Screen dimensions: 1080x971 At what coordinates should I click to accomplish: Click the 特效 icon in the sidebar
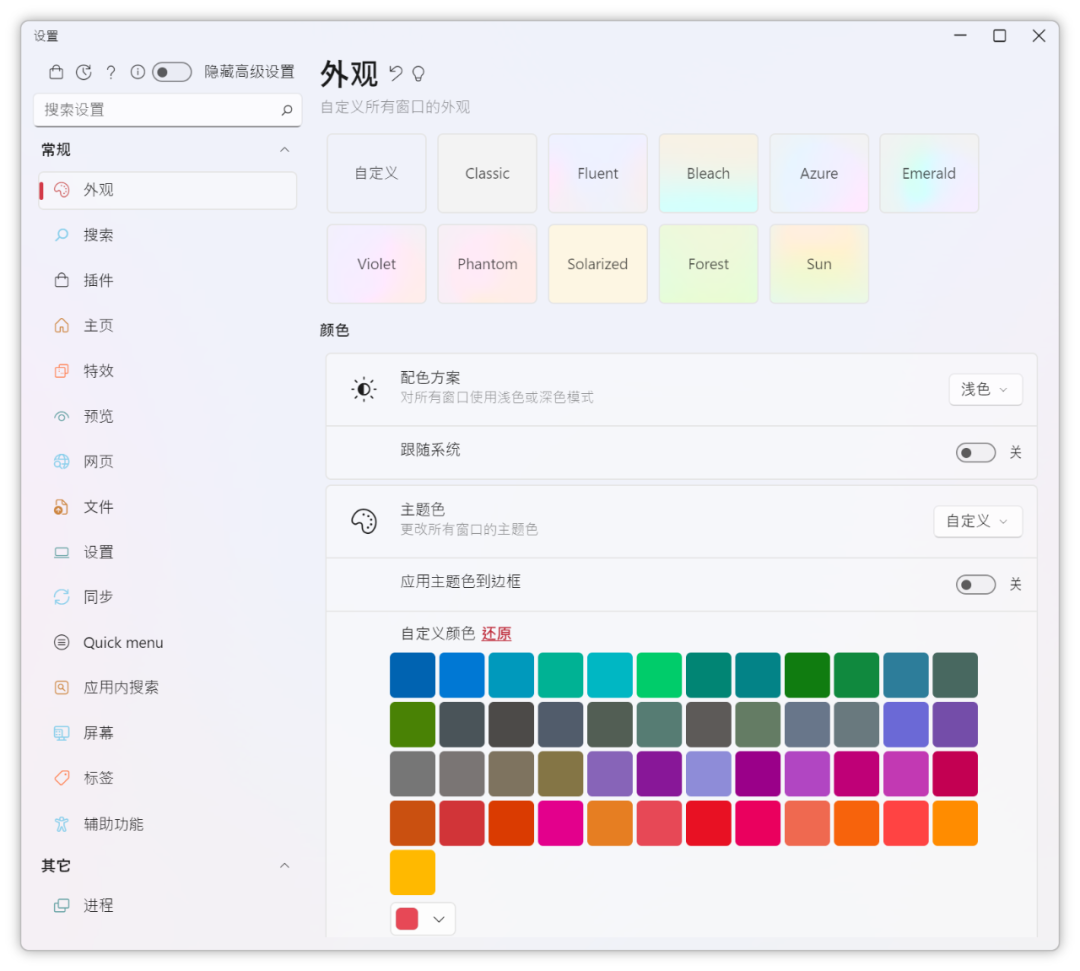[61, 370]
